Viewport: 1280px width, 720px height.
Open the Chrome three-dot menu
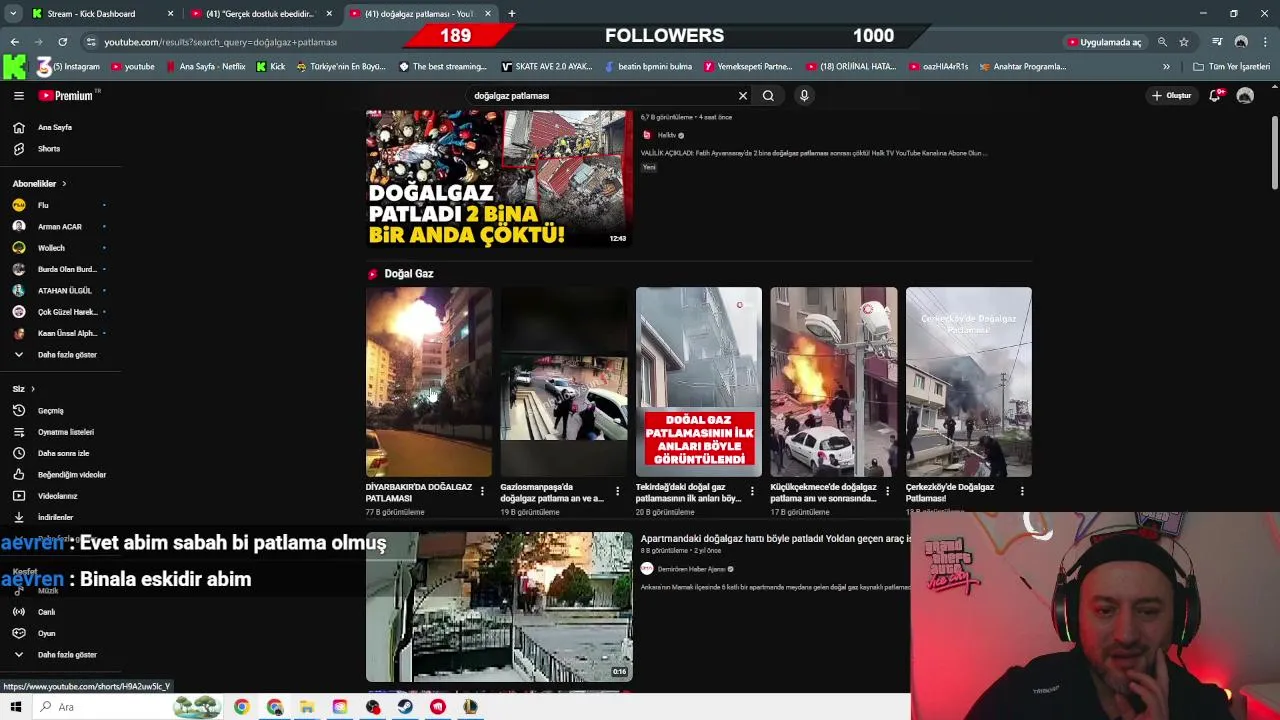[1266, 42]
